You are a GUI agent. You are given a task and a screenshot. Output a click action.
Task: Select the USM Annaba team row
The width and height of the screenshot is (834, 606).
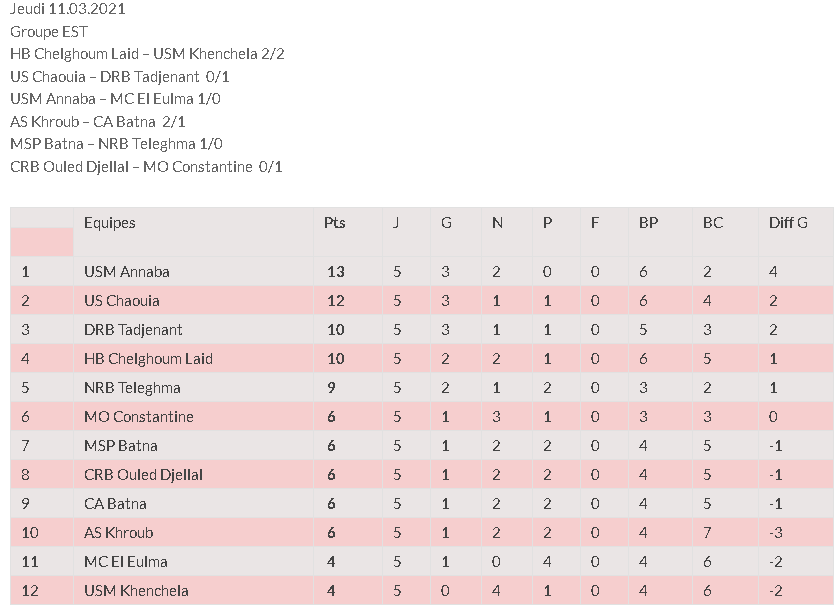pos(422,271)
